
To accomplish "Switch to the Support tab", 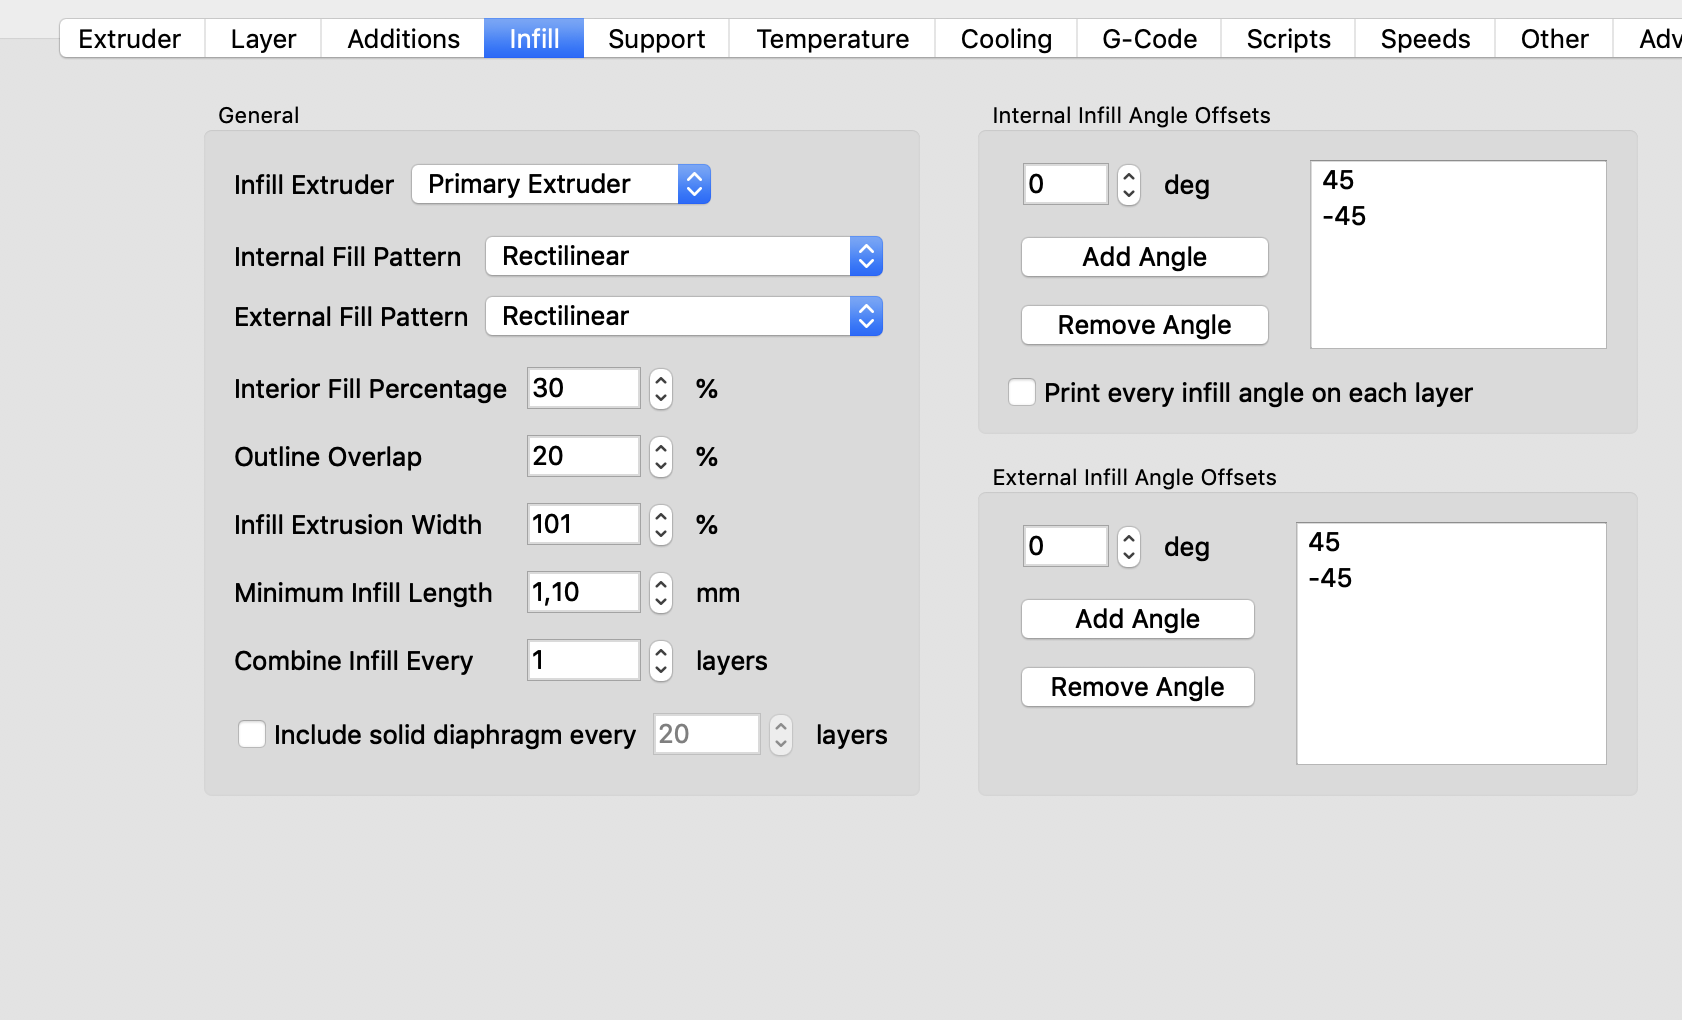I will click(x=656, y=39).
